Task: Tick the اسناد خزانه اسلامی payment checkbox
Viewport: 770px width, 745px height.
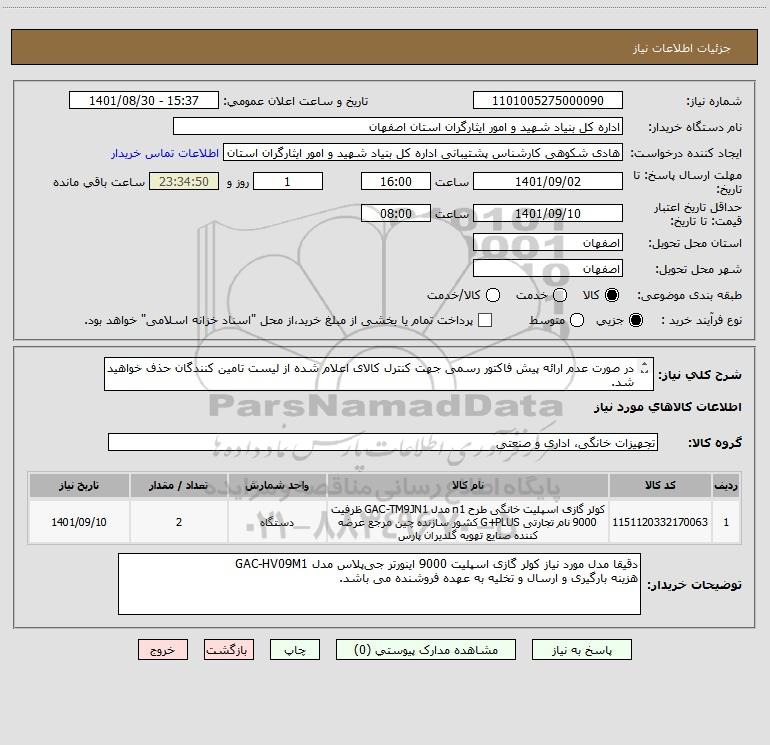Action: (485, 320)
